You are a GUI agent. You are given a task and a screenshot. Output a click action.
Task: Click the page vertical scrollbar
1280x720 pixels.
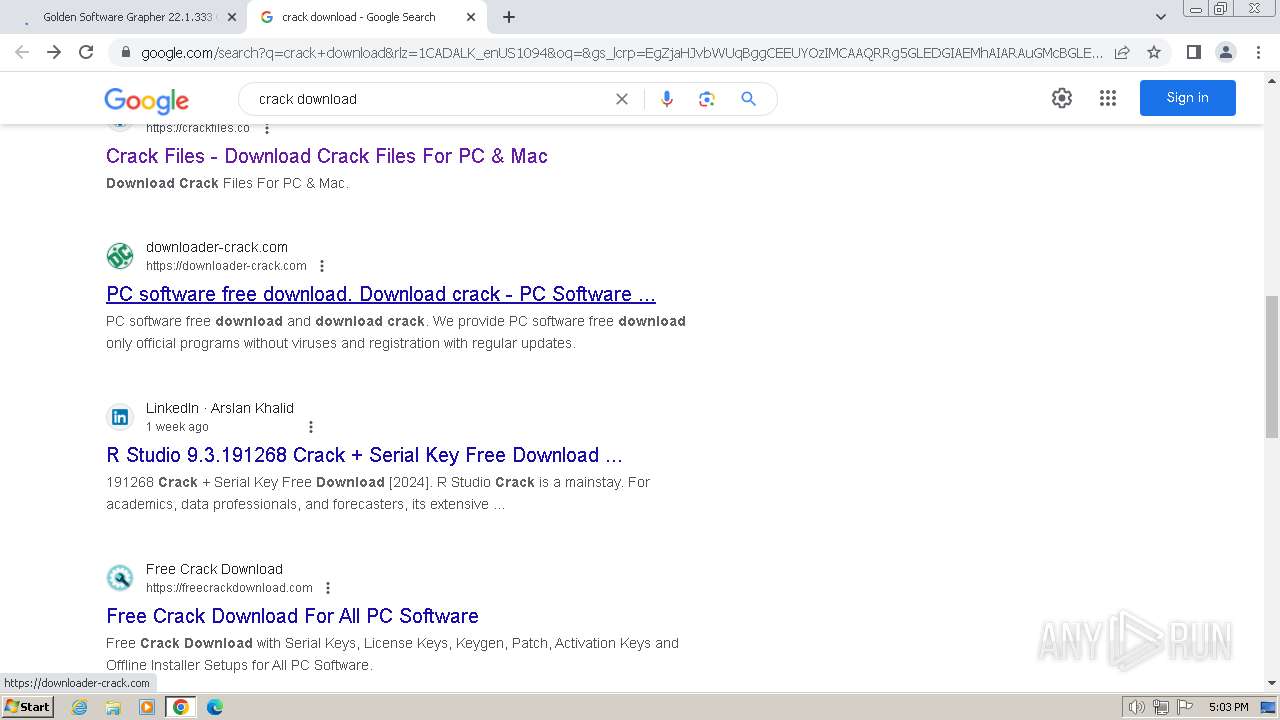coord(1272,366)
